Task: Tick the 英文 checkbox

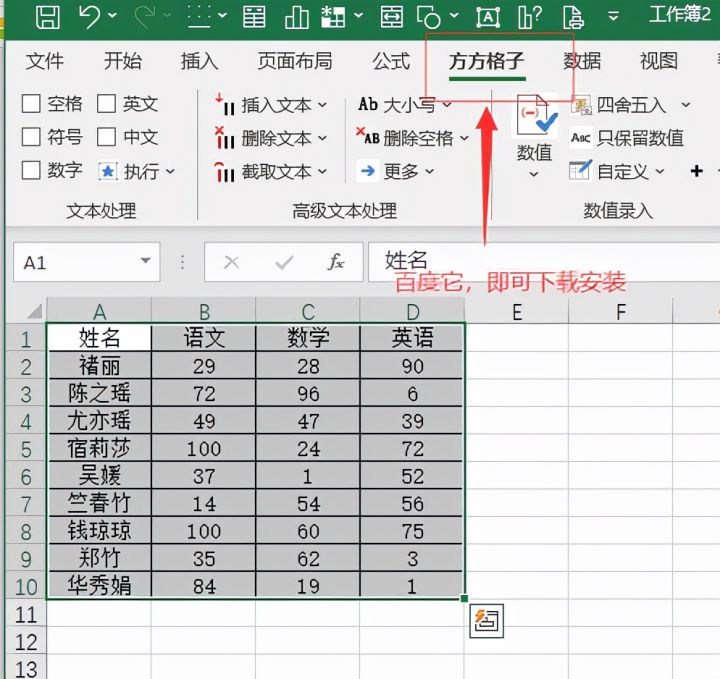Action: tap(106, 104)
